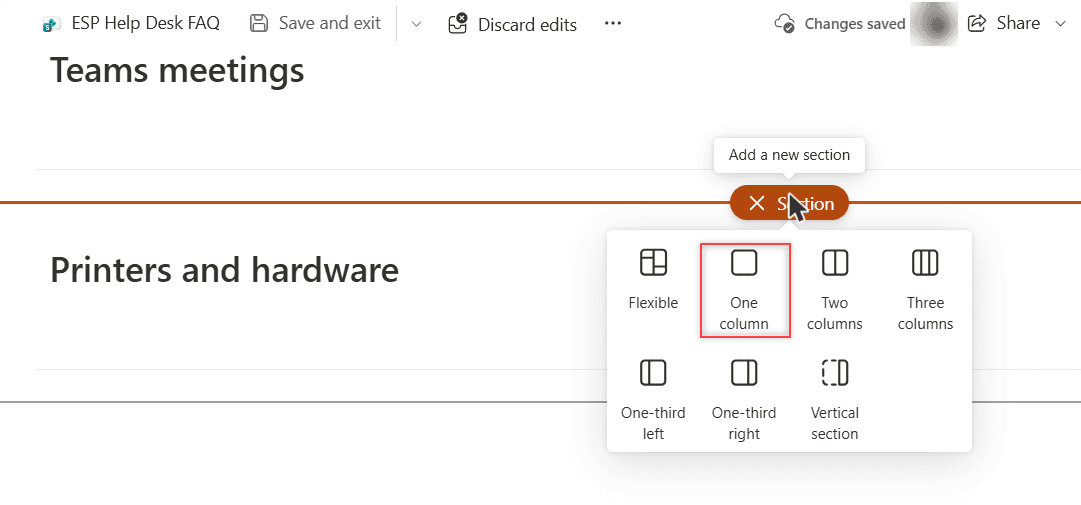Click Discard edits

pyautogui.click(x=512, y=24)
